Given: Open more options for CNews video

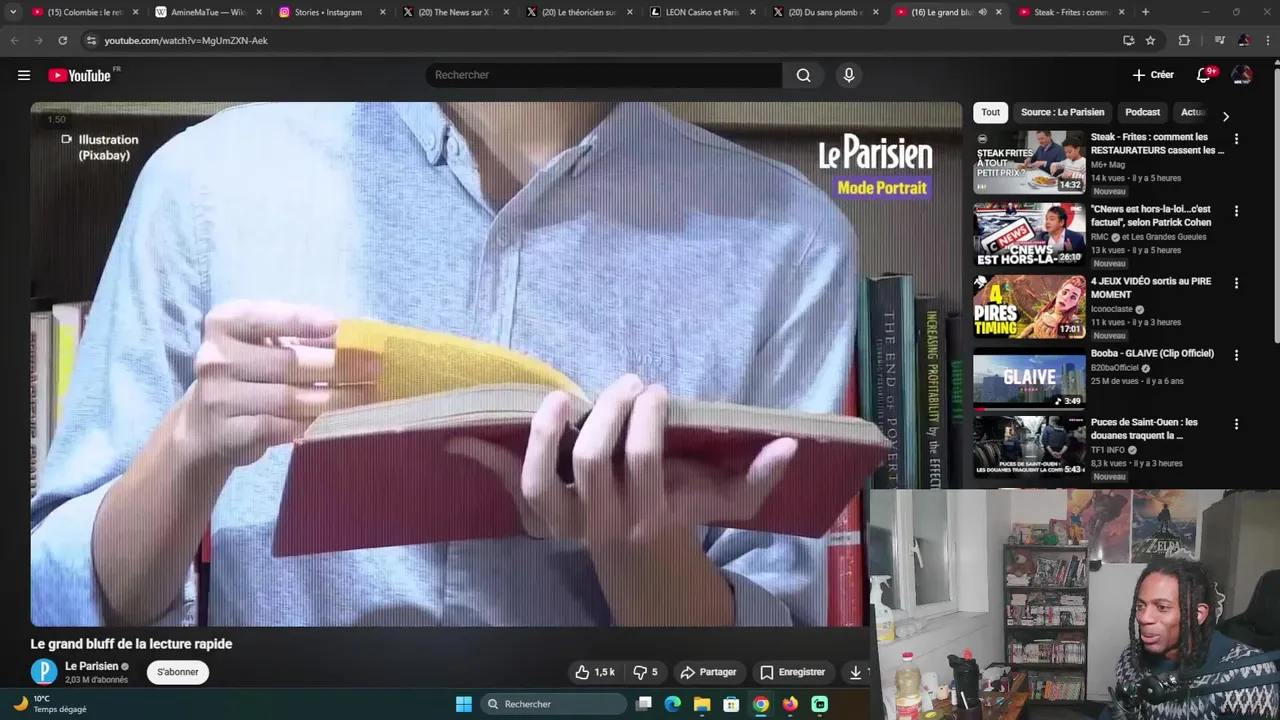Looking at the screenshot, I should (1236, 211).
